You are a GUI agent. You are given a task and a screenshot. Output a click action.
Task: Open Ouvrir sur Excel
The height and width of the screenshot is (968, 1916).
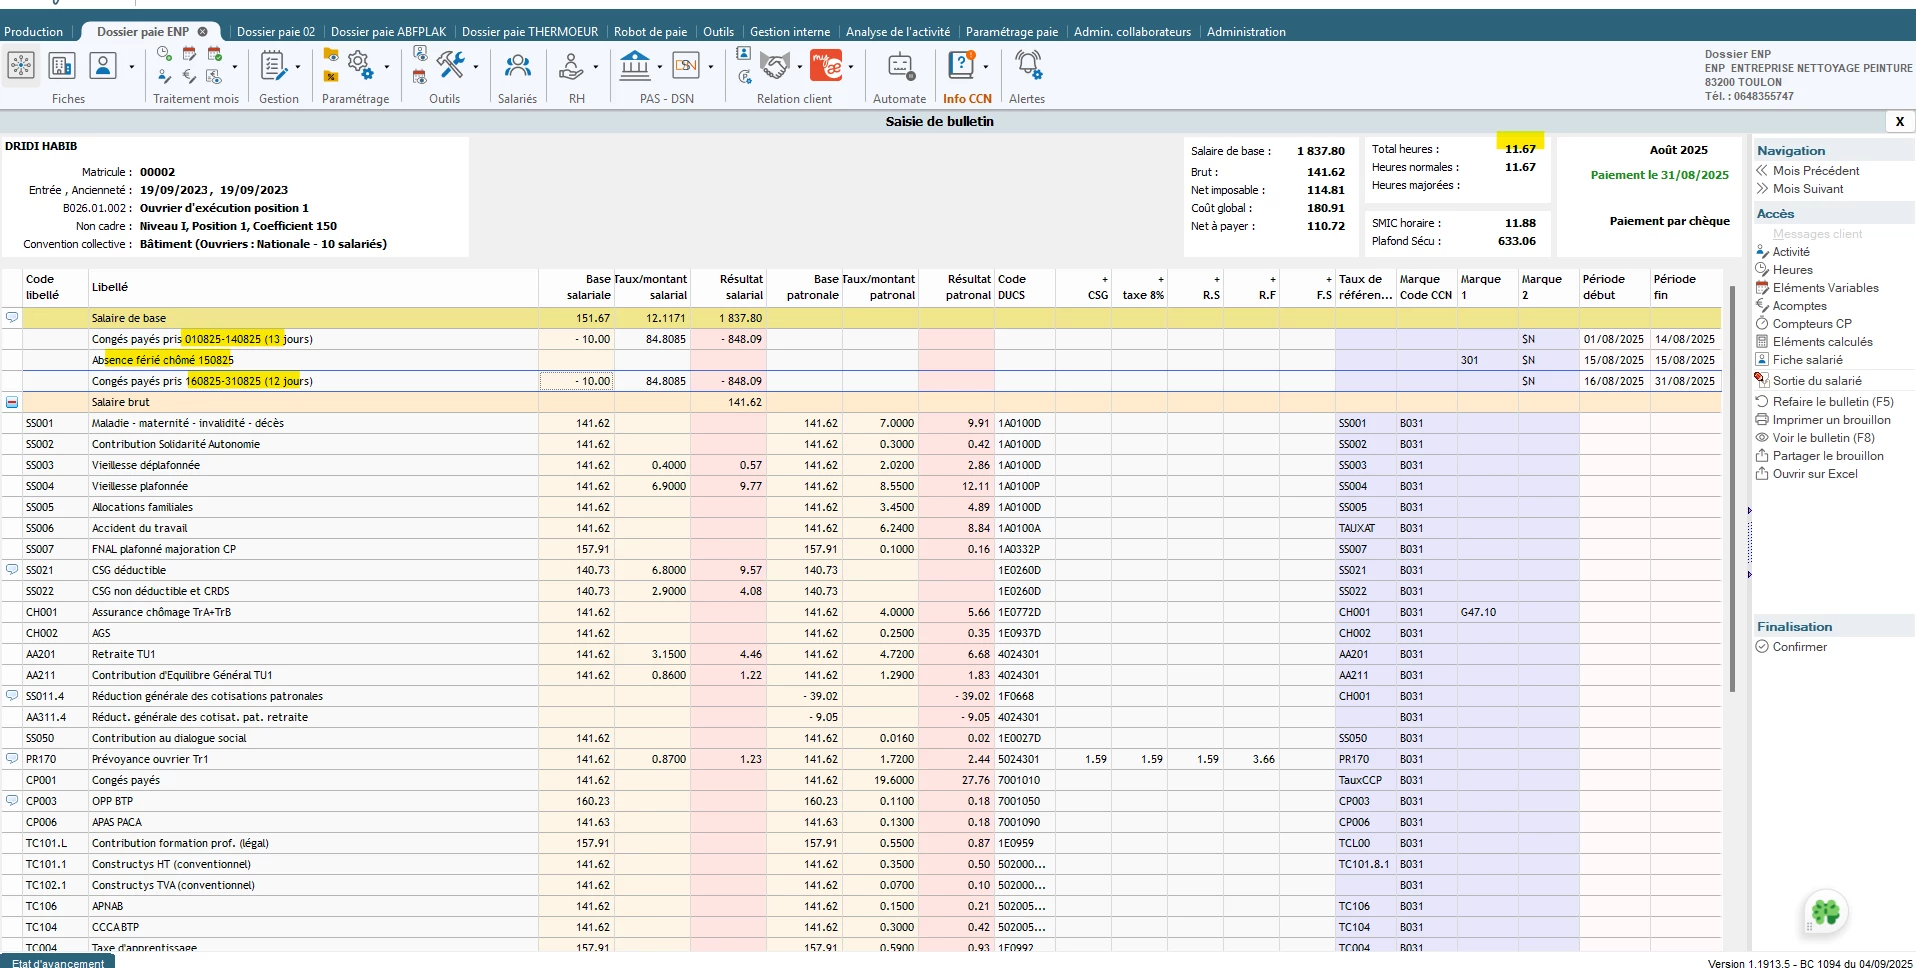click(1814, 474)
